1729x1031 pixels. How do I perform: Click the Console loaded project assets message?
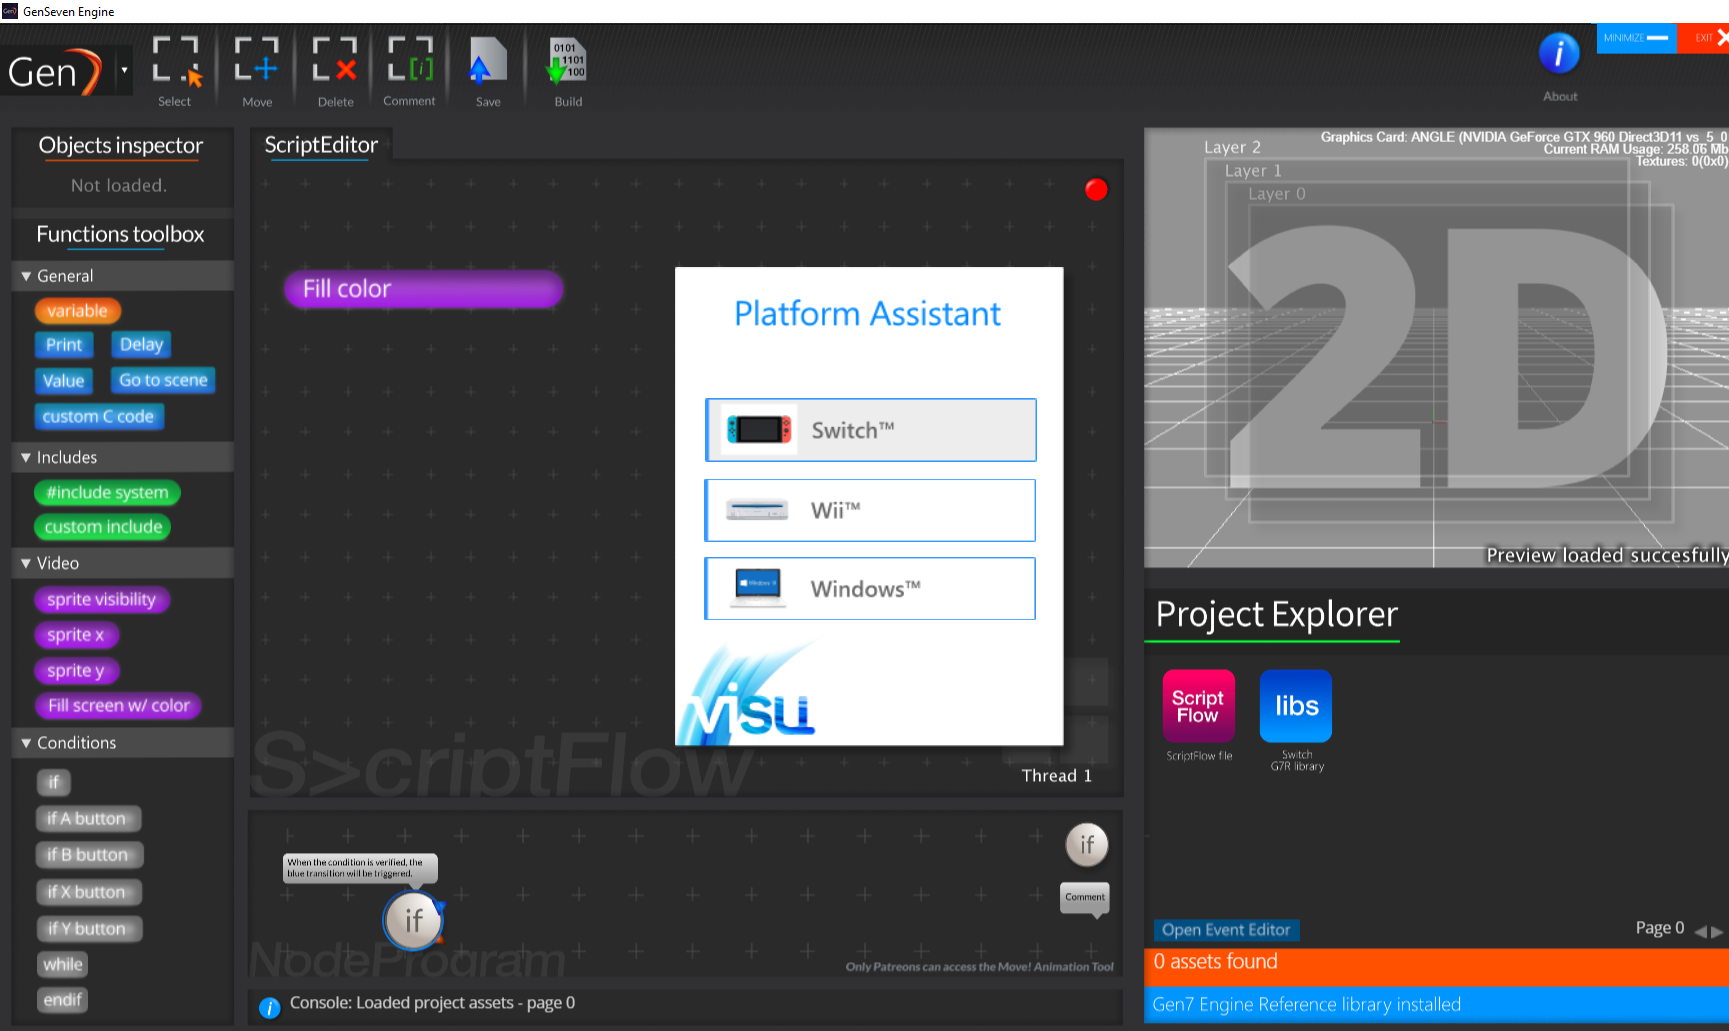coord(432,1003)
